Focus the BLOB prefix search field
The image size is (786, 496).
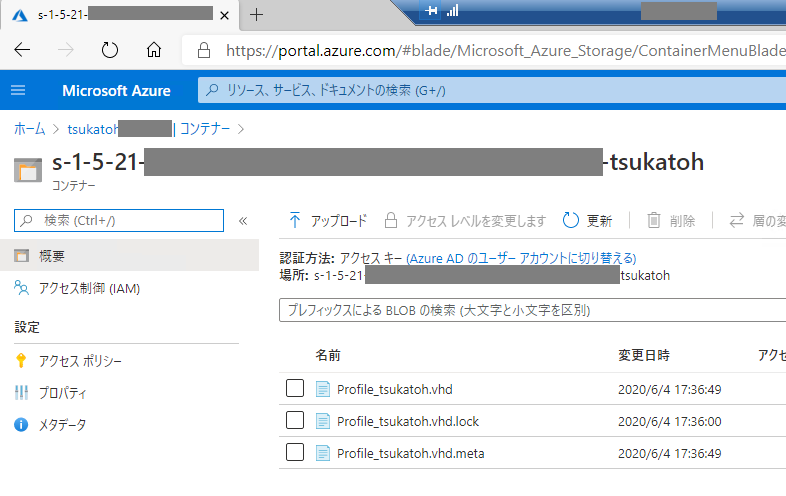pyautogui.click(x=532, y=310)
